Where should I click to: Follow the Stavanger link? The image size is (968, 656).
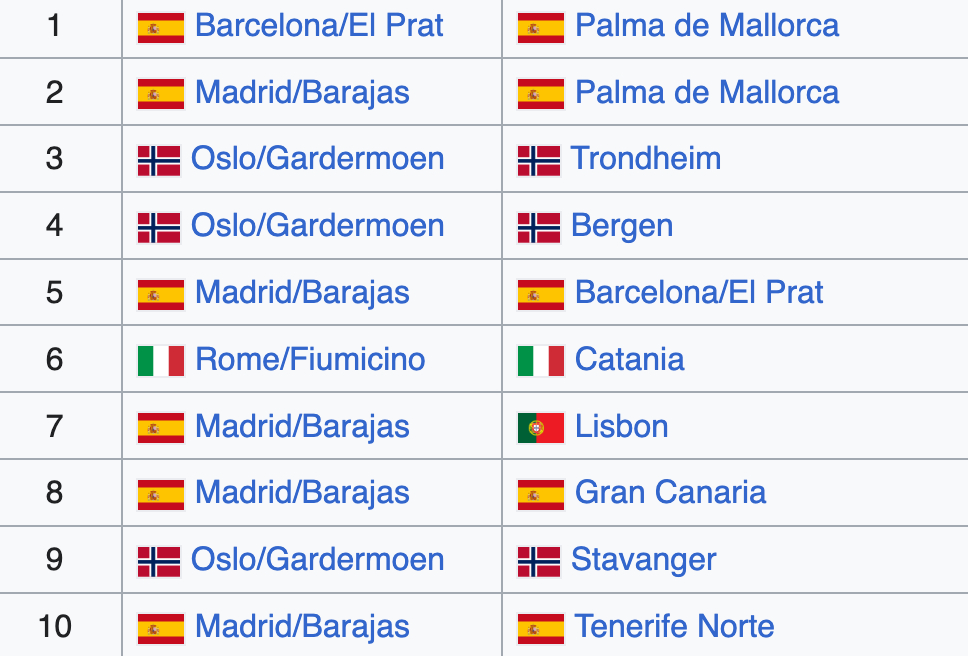click(x=643, y=560)
